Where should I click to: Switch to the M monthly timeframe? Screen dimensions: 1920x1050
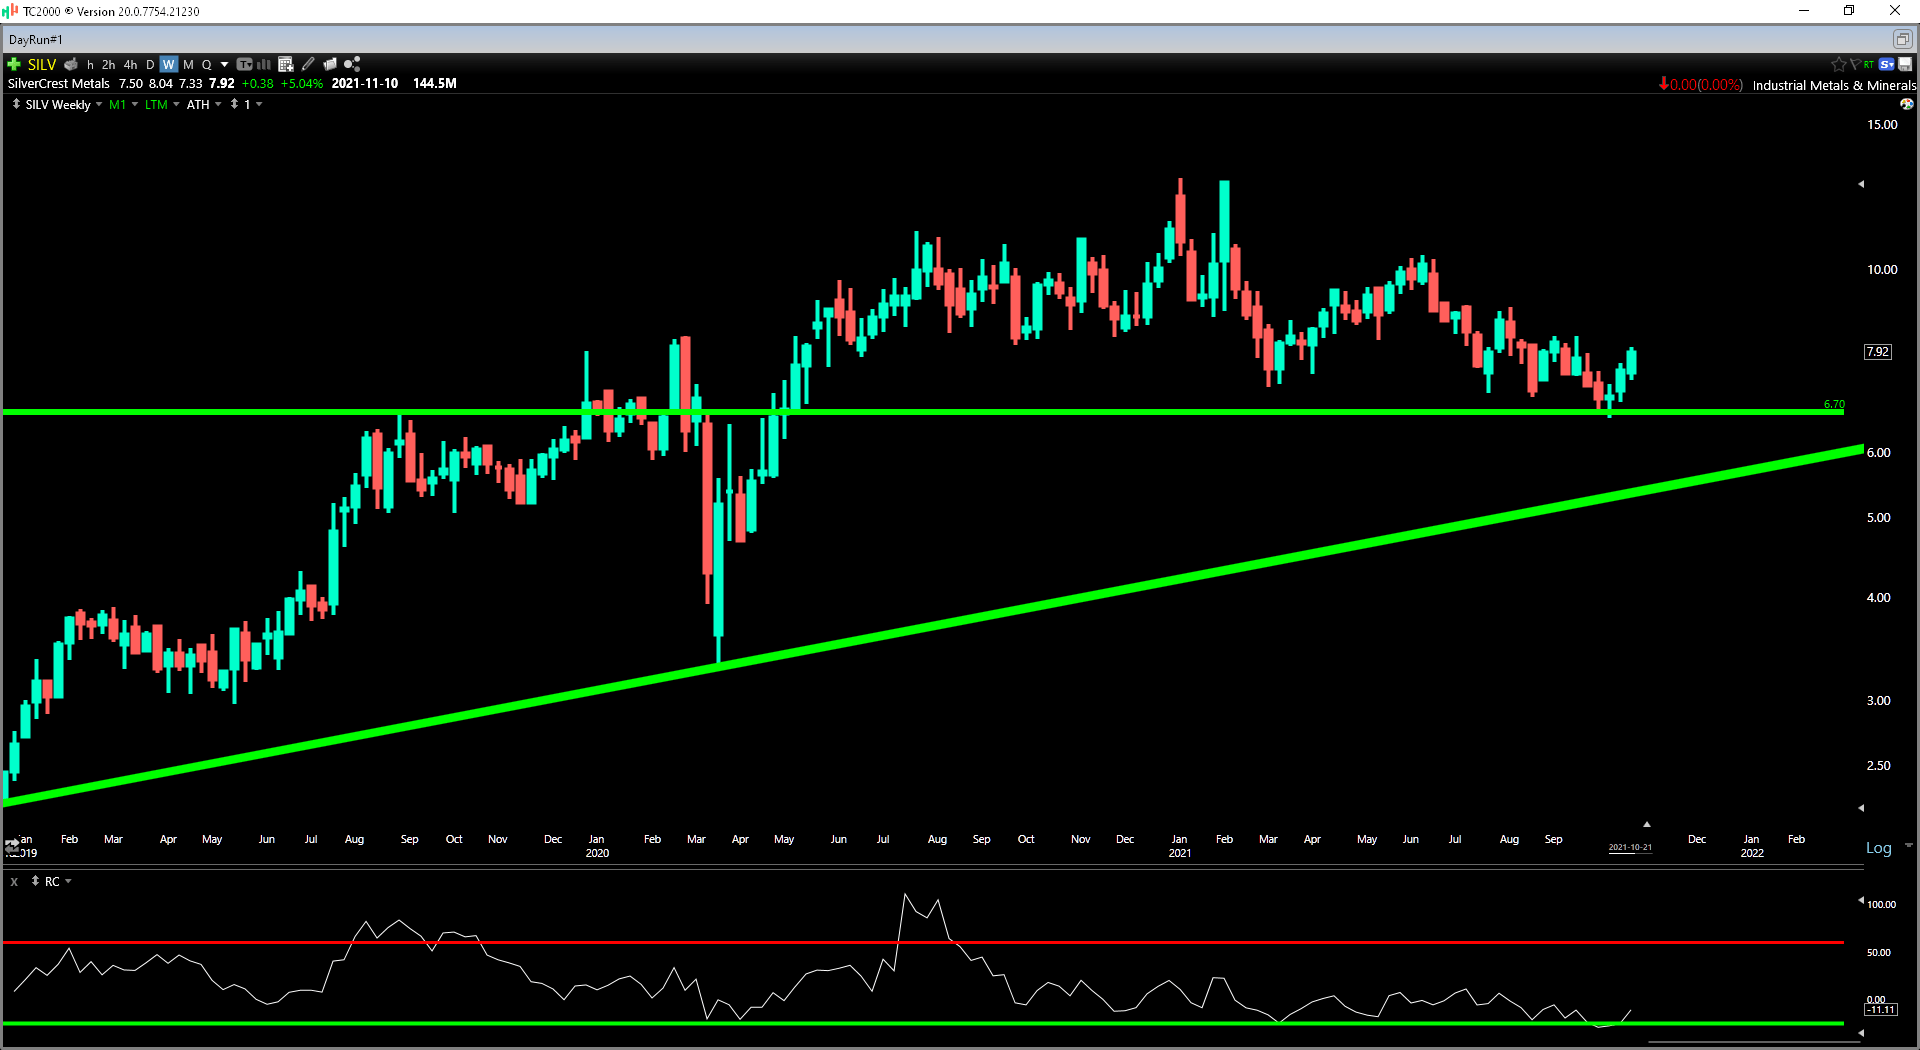188,64
